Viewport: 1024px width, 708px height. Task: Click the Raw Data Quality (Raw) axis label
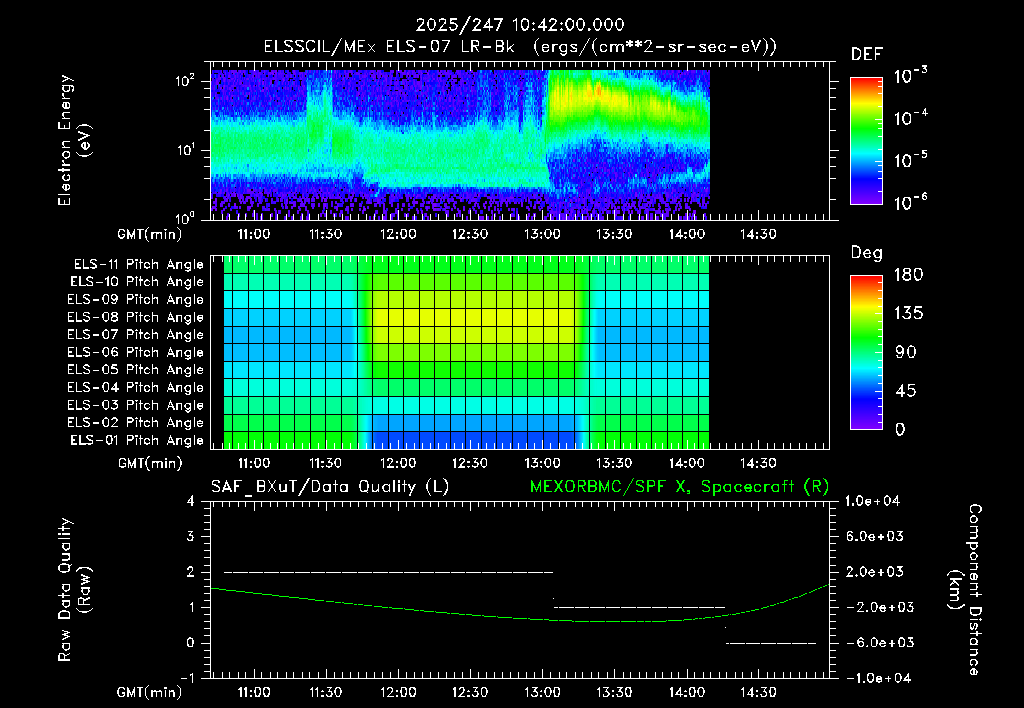tap(74, 590)
